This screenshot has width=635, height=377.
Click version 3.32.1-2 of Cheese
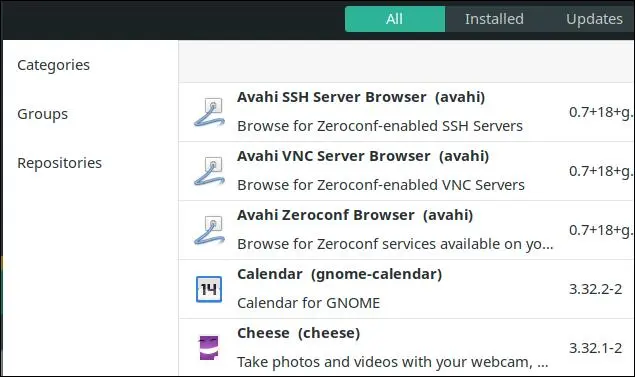coord(595,348)
